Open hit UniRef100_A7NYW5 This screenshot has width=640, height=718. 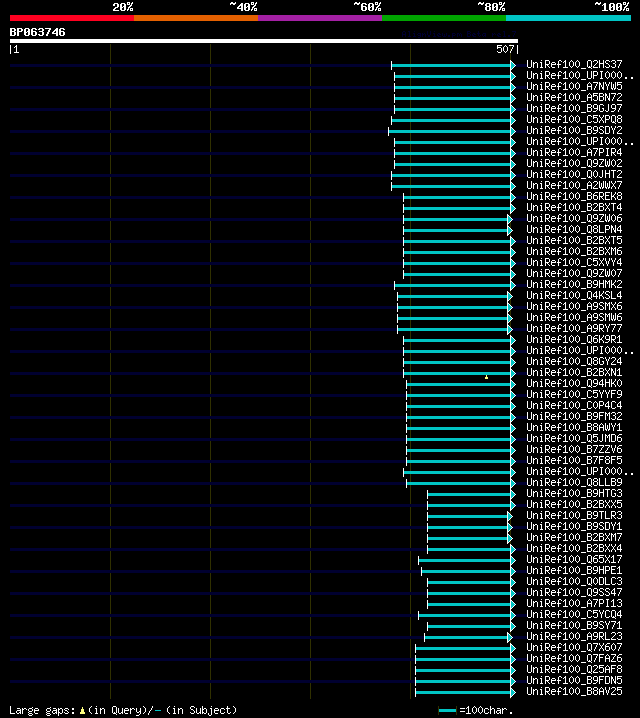click(574, 87)
